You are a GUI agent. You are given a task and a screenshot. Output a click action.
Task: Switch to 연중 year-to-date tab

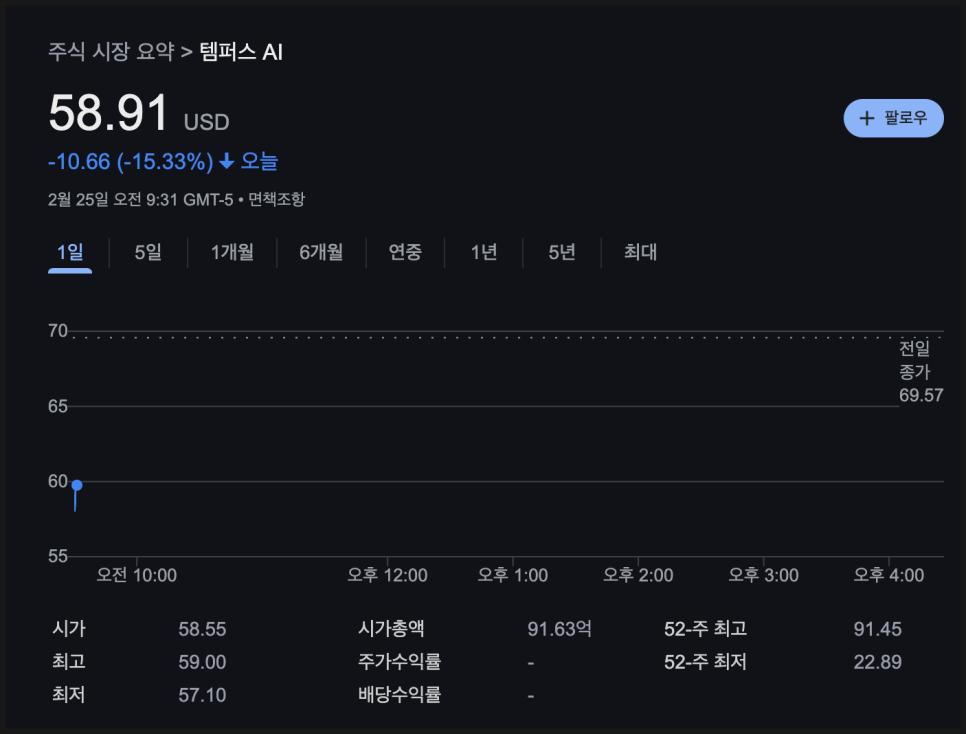[x=405, y=252]
